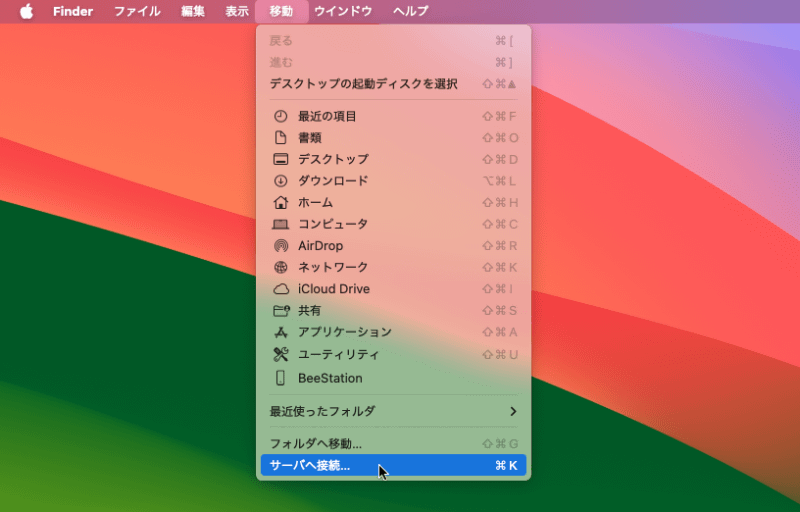Open the ヘルプ menu
Viewport: 800px width, 512px height.
tap(411, 11)
